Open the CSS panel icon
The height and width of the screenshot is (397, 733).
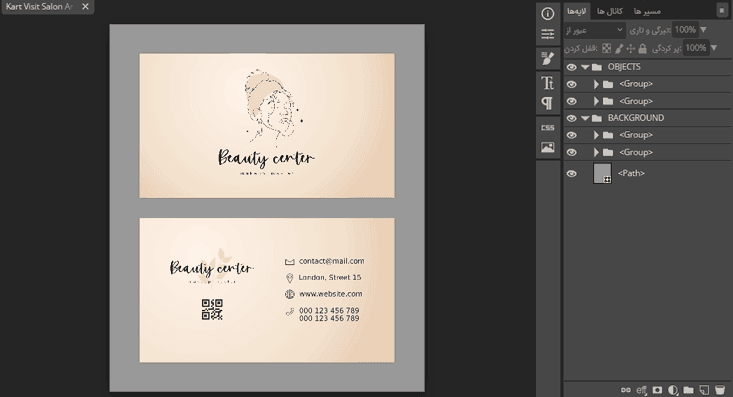547,127
